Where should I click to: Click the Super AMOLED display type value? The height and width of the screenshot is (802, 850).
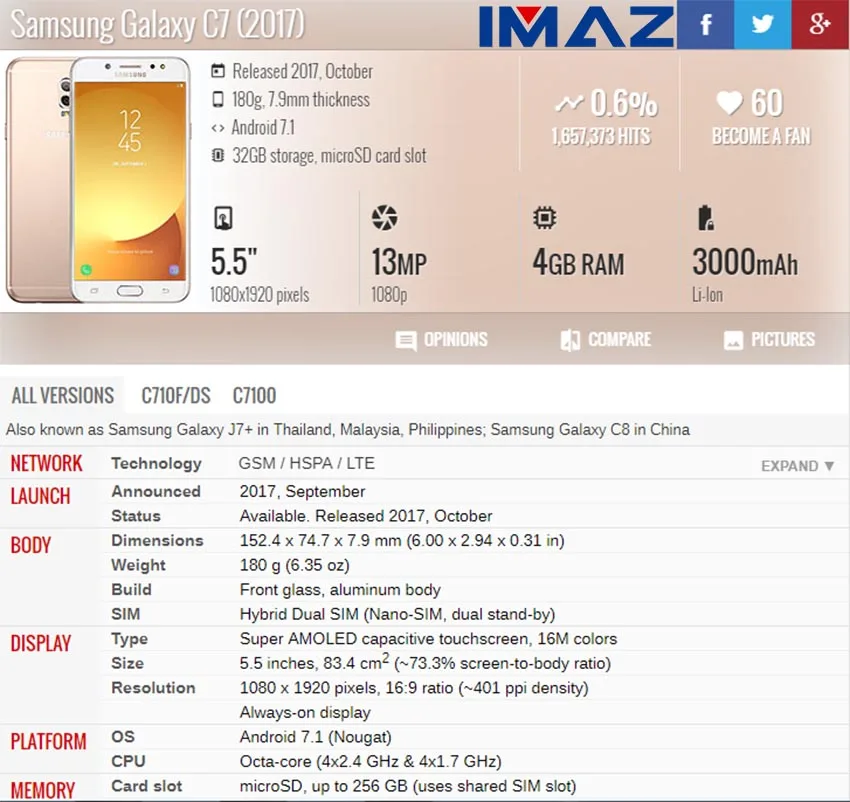point(428,639)
